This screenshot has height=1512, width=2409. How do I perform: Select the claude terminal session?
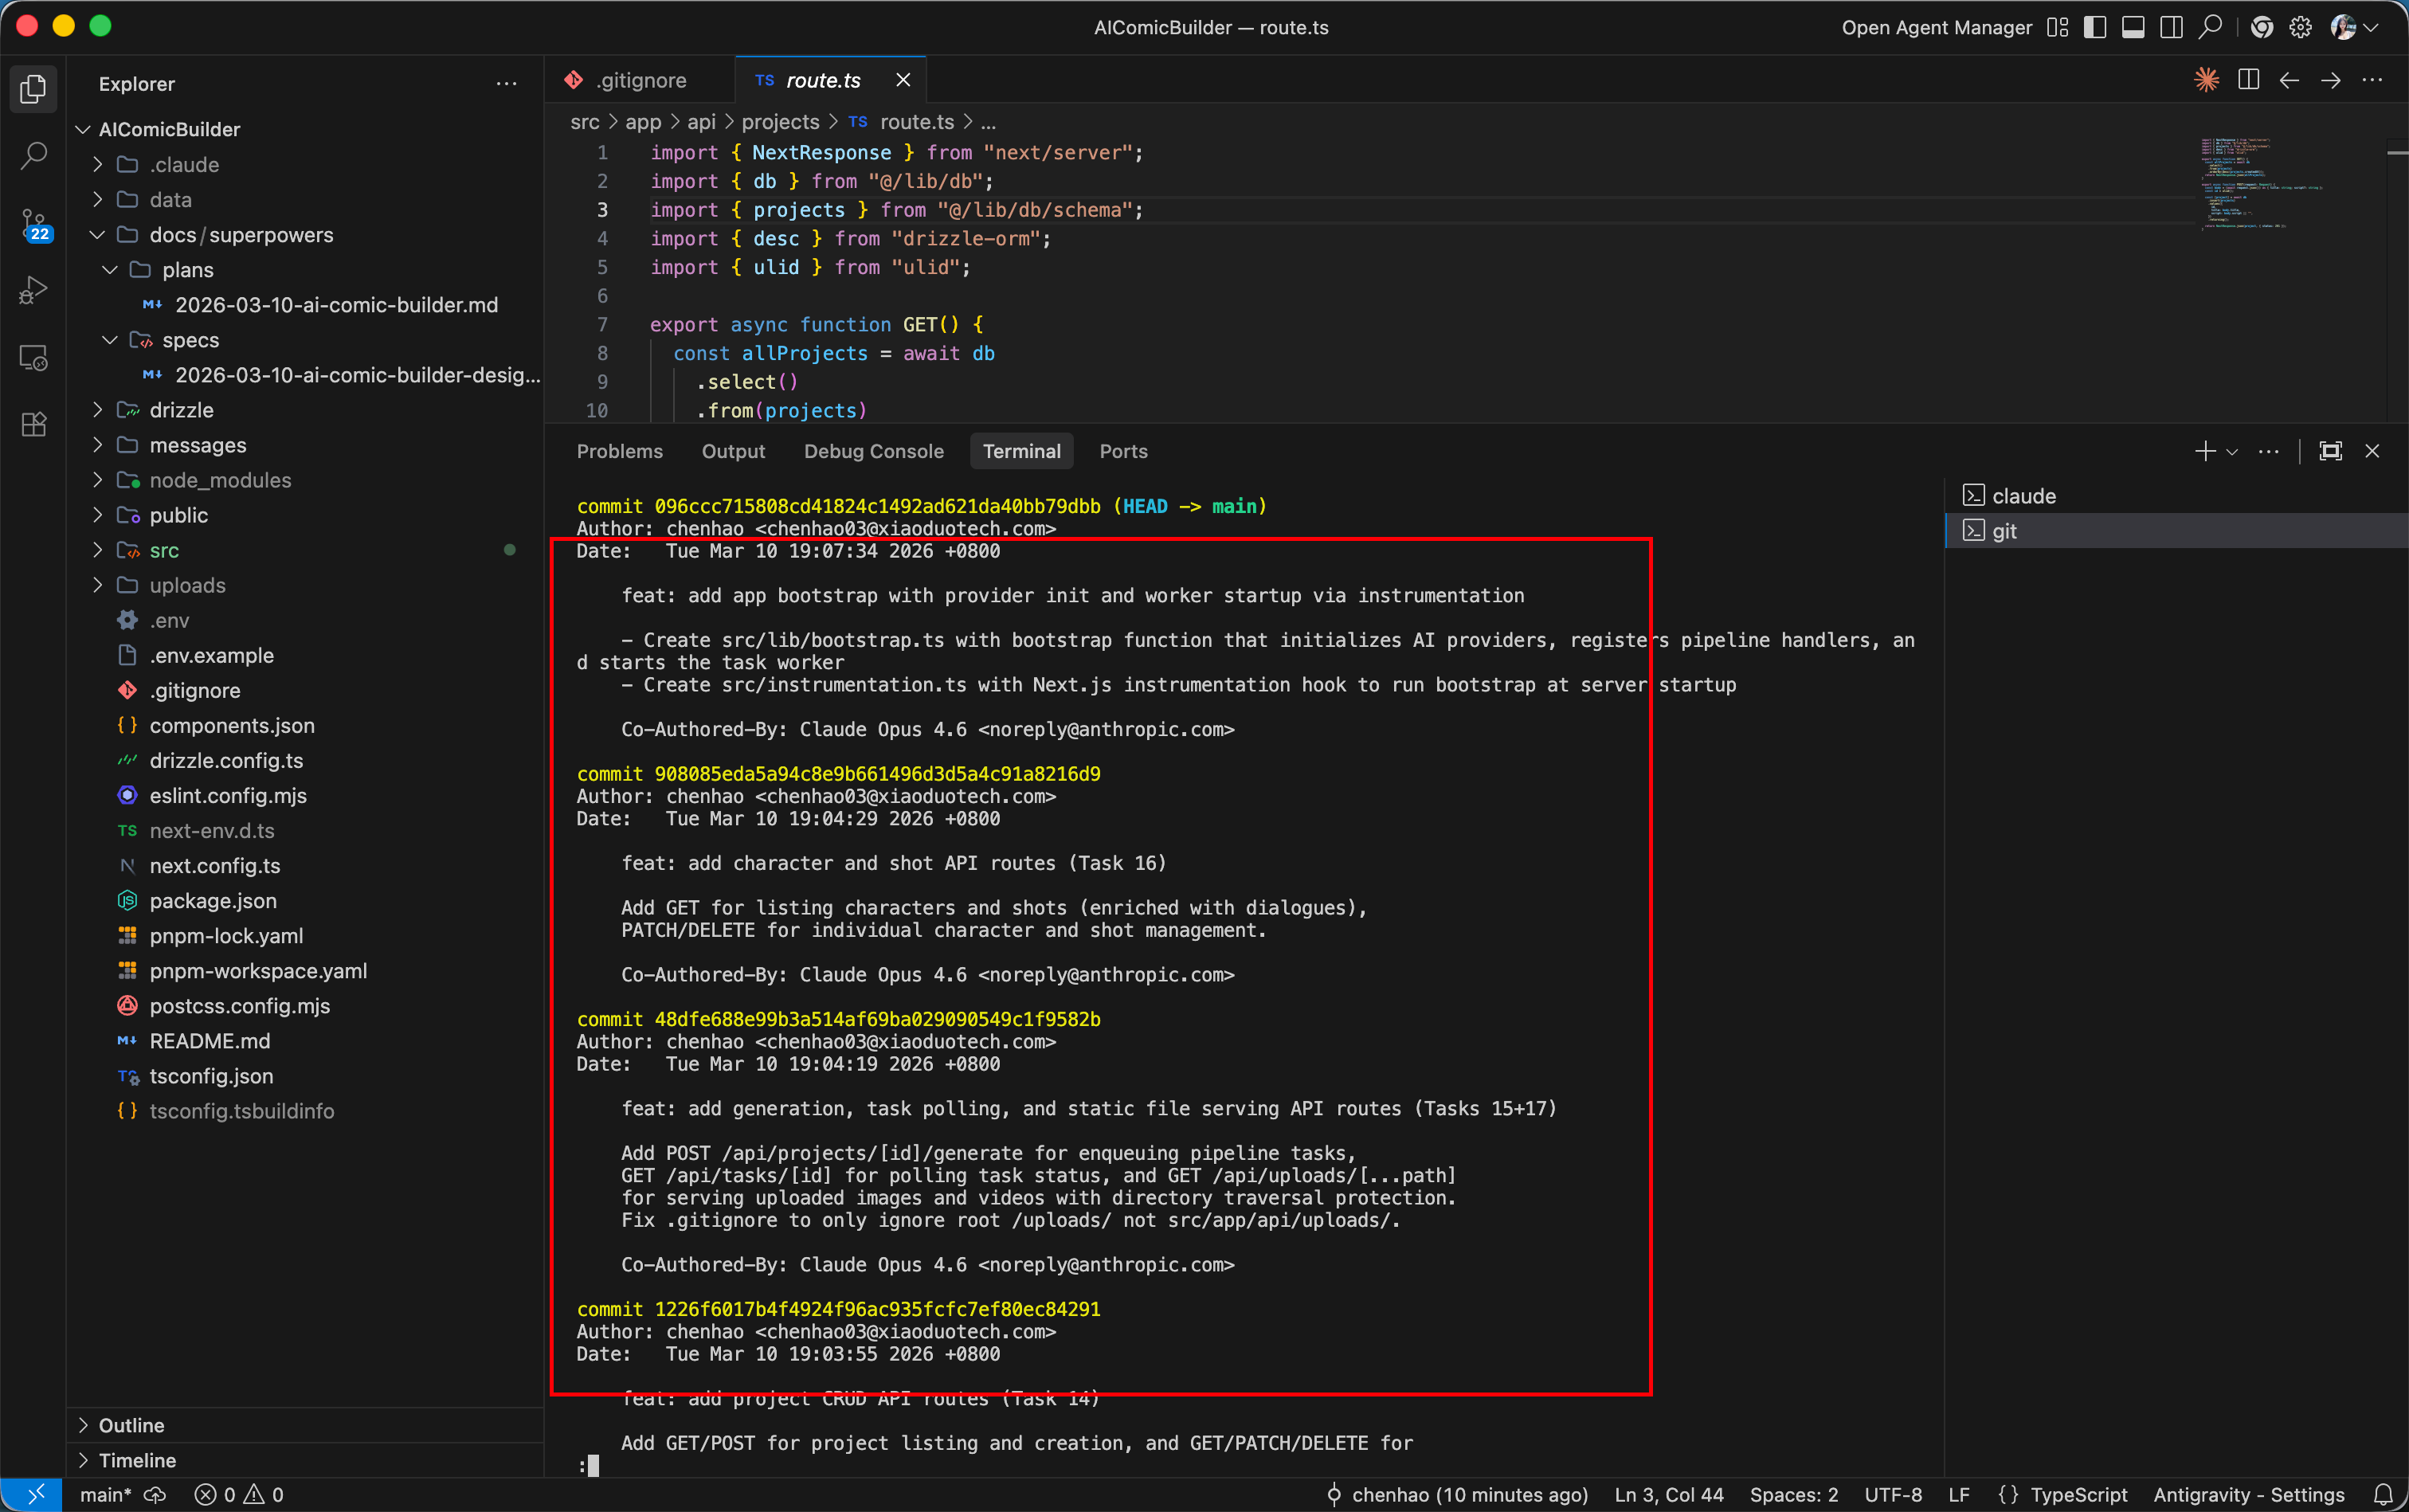click(x=2023, y=496)
